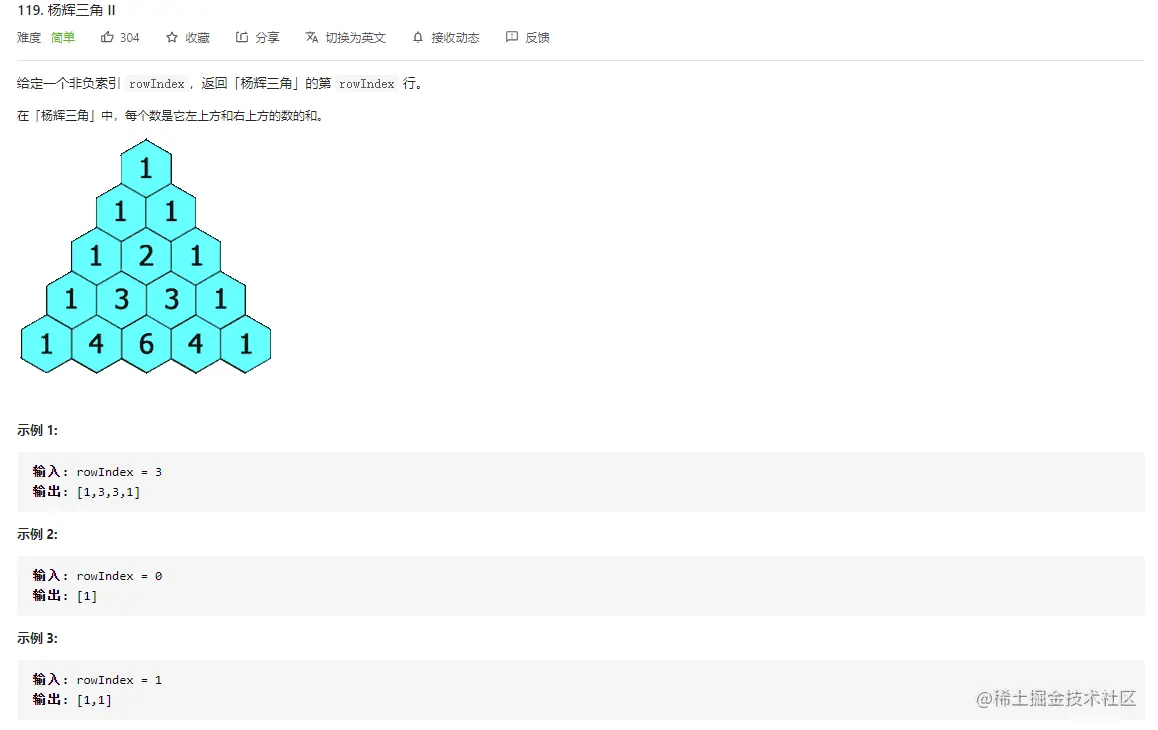The height and width of the screenshot is (730, 1158).
Task: Click the 分享 button label
Action: [267, 38]
